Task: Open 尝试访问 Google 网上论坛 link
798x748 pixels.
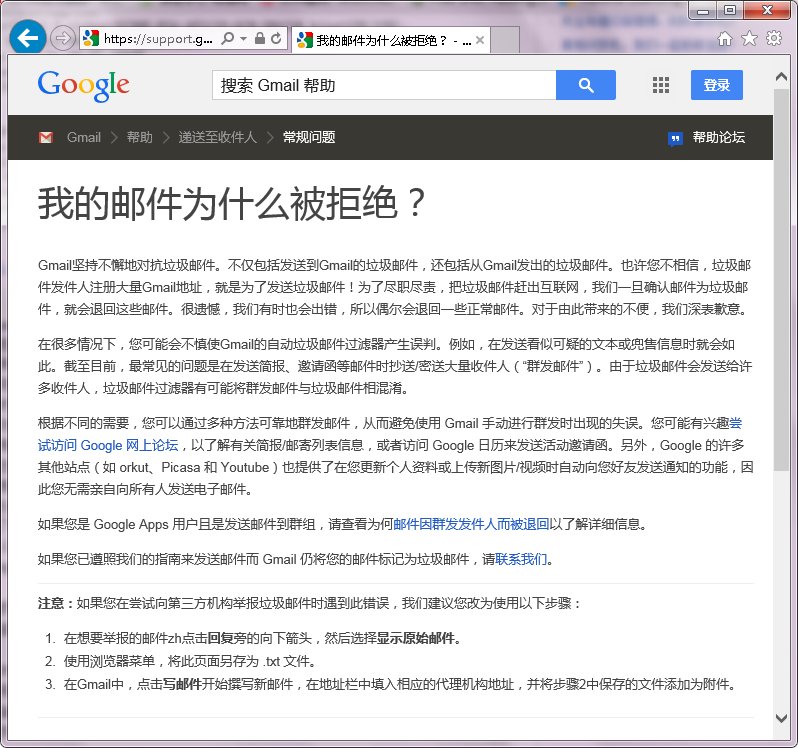Action: click(108, 445)
